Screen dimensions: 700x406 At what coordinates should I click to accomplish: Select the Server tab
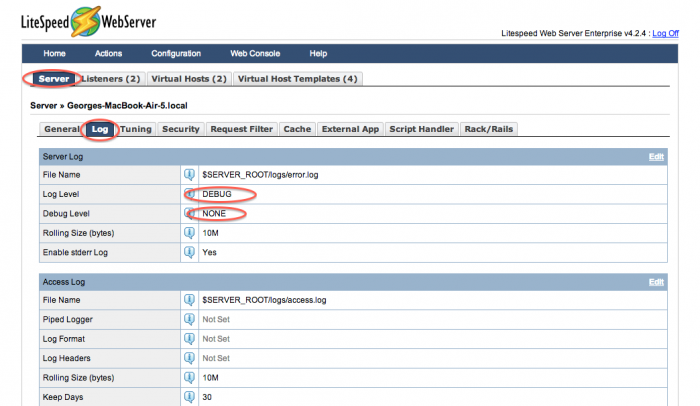point(54,79)
